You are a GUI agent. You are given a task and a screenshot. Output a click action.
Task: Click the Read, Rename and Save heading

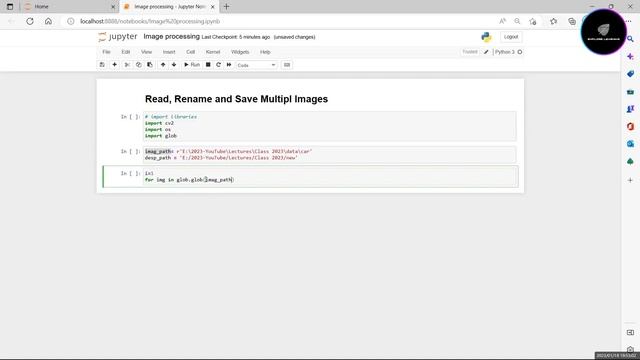pyautogui.click(x=236, y=99)
